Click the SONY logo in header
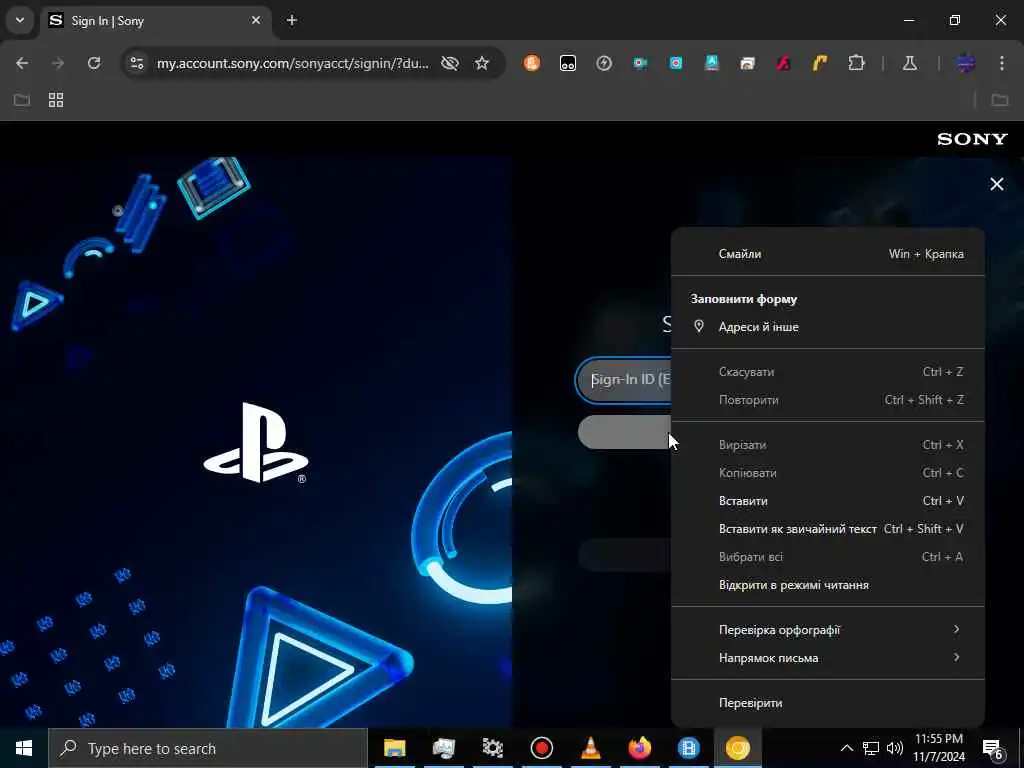 [x=972, y=139]
